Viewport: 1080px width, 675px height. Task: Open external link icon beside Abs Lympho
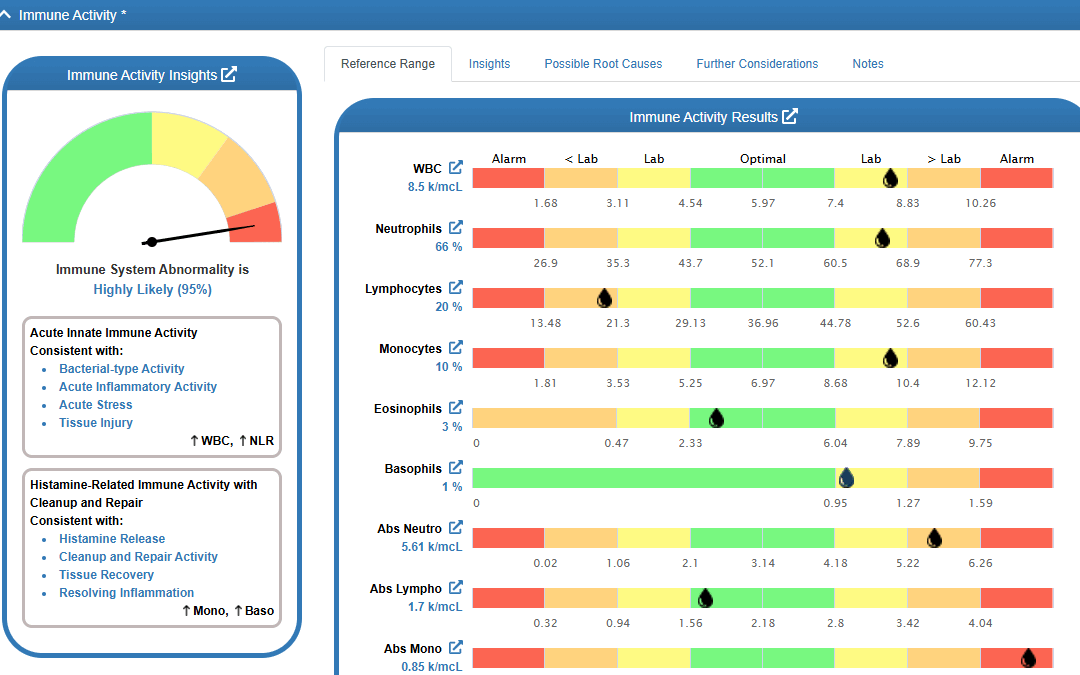[455, 588]
